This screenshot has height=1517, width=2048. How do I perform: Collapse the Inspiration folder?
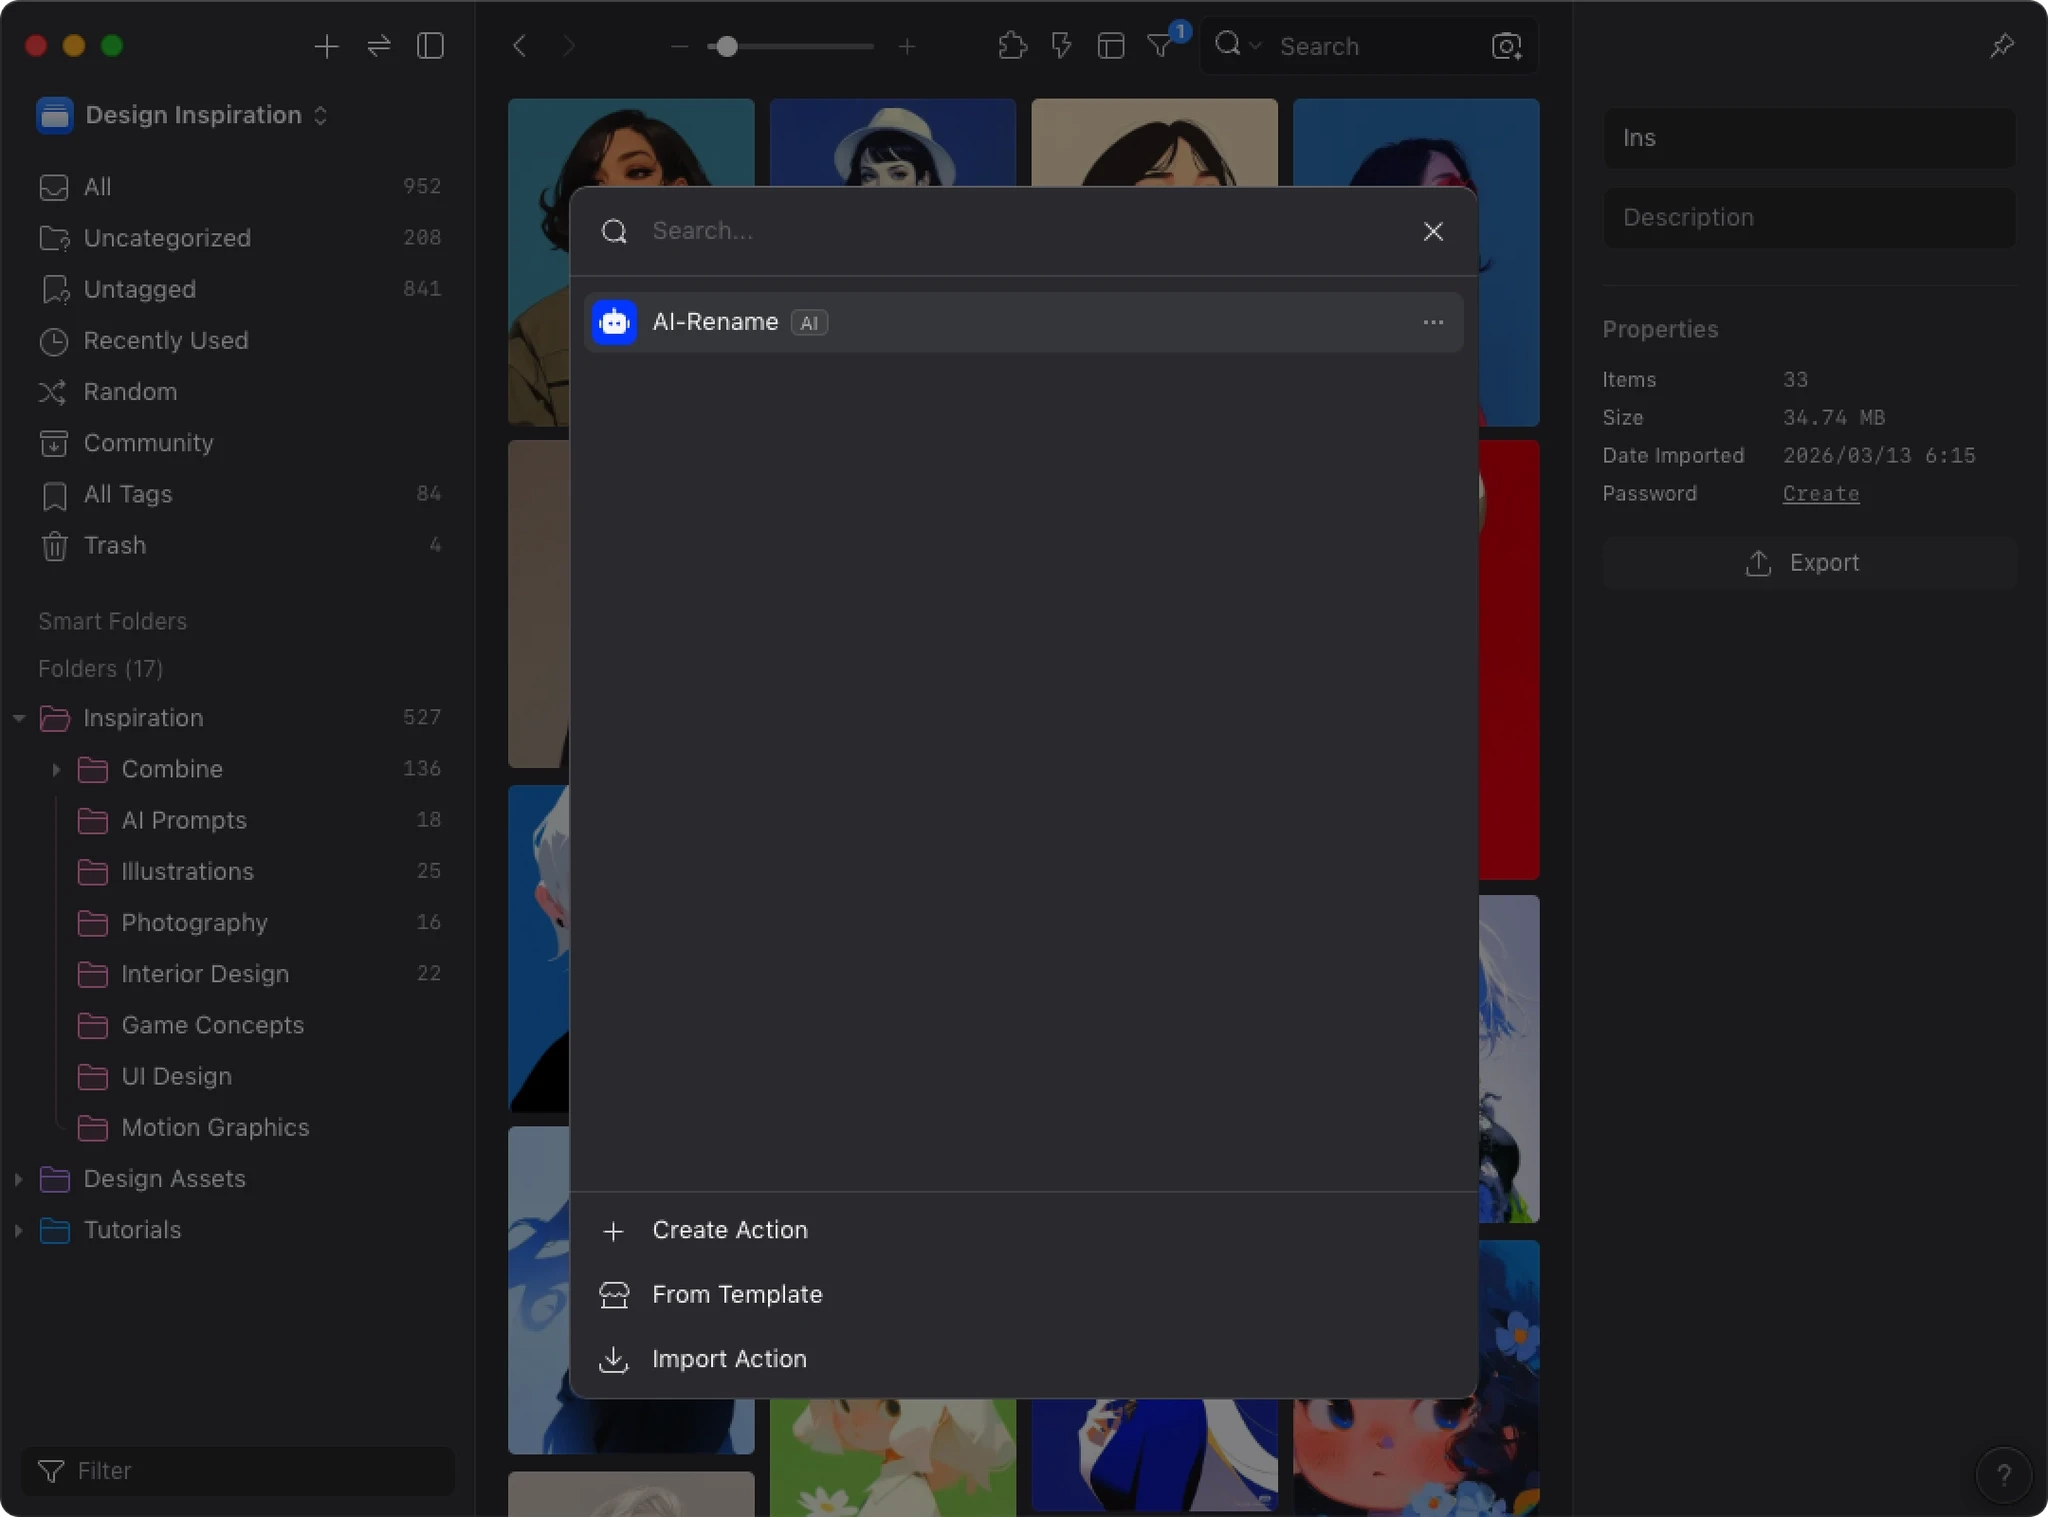(19, 718)
